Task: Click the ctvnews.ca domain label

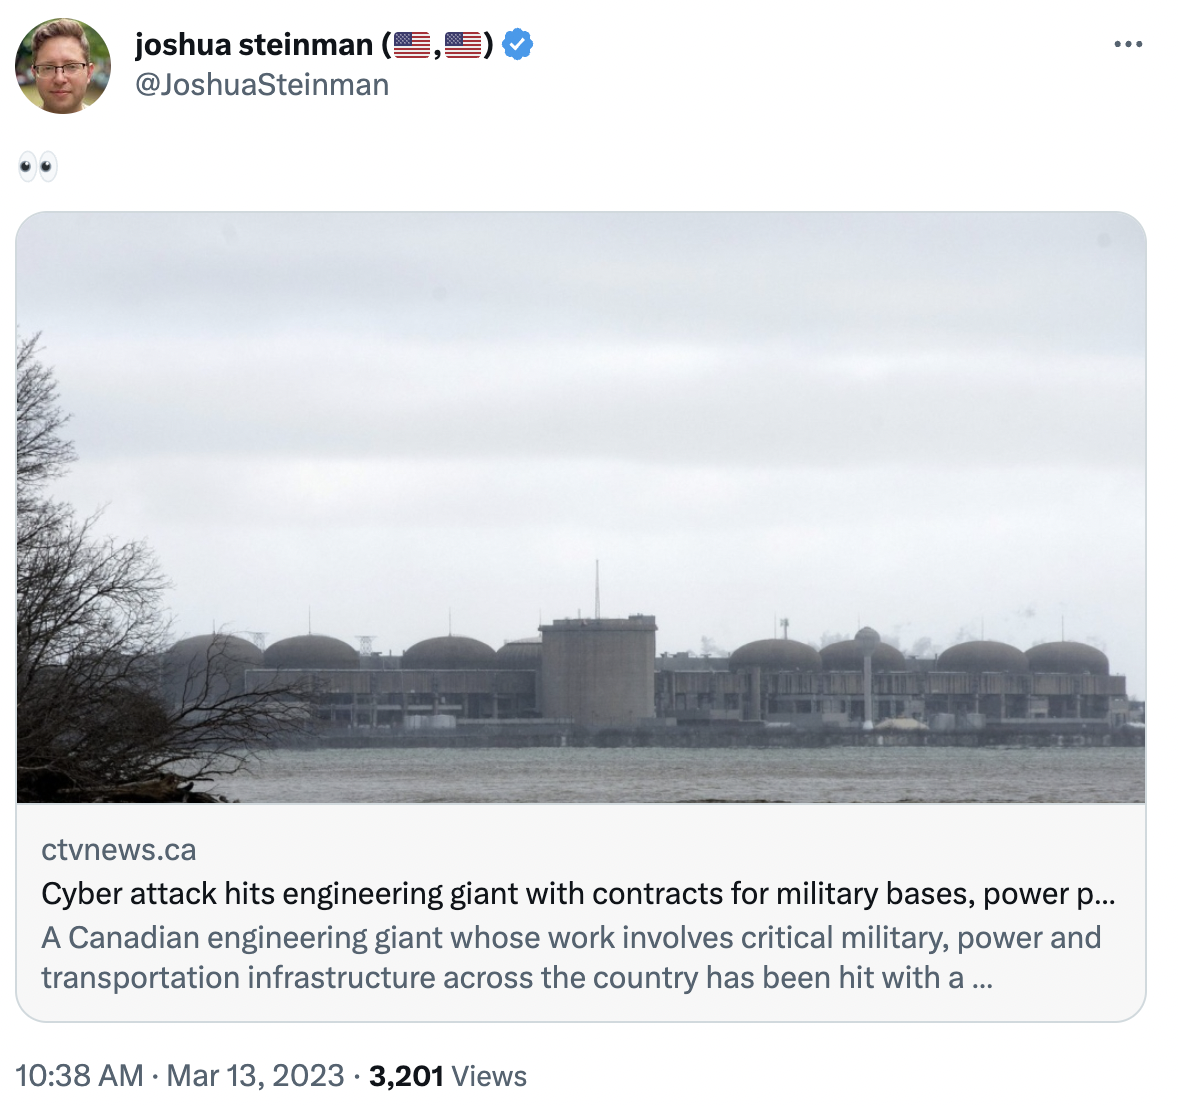Action: point(118,850)
